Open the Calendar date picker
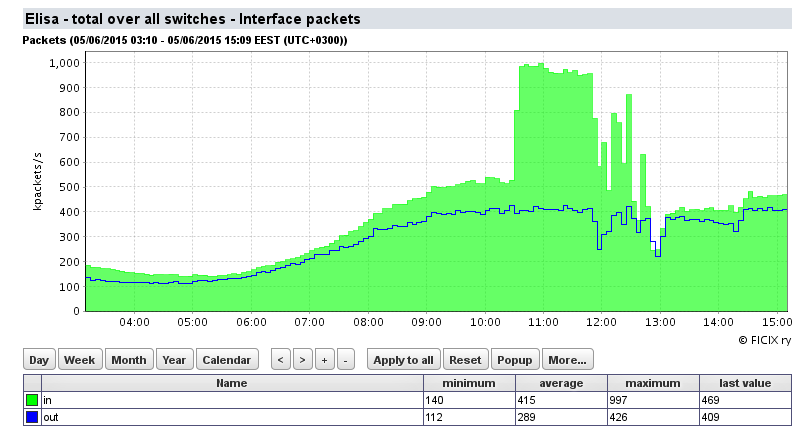This screenshot has width=796, height=439. pyautogui.click(x=227, y=360)
